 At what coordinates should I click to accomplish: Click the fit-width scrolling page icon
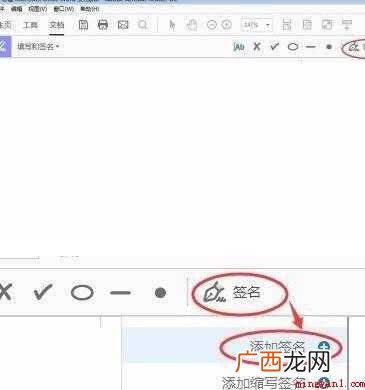coord(287,25)
